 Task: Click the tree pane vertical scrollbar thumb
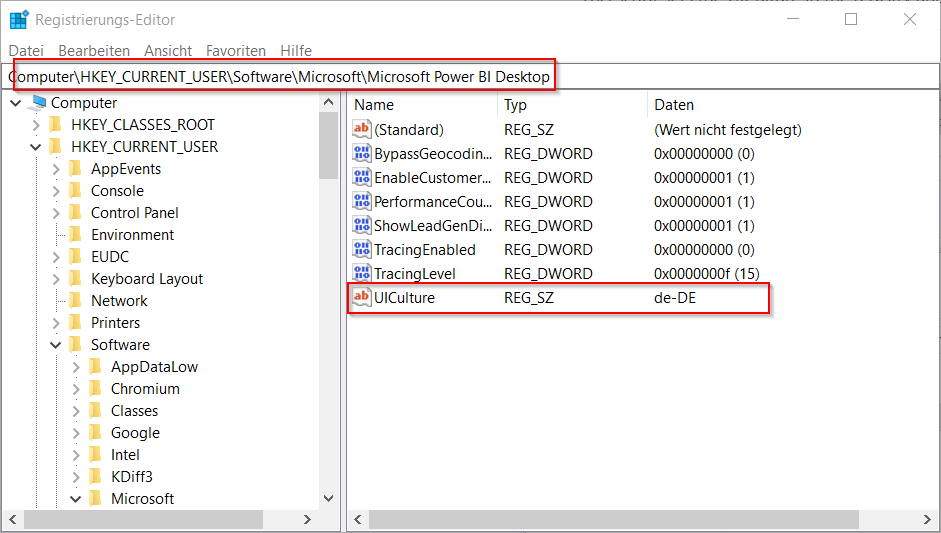pyautogui.click(x=328, y=145)
